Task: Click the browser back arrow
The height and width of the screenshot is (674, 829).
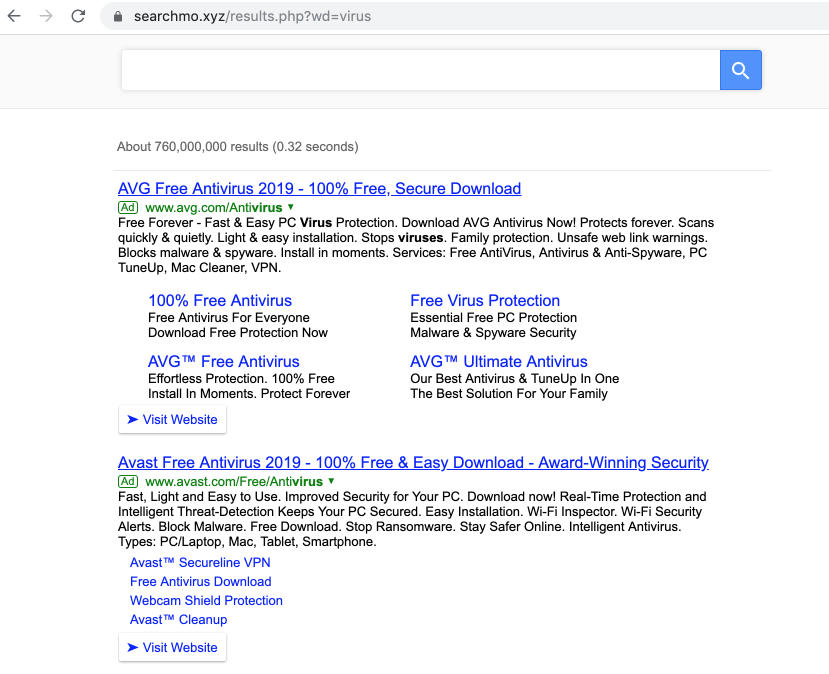Action: point(14,16)
